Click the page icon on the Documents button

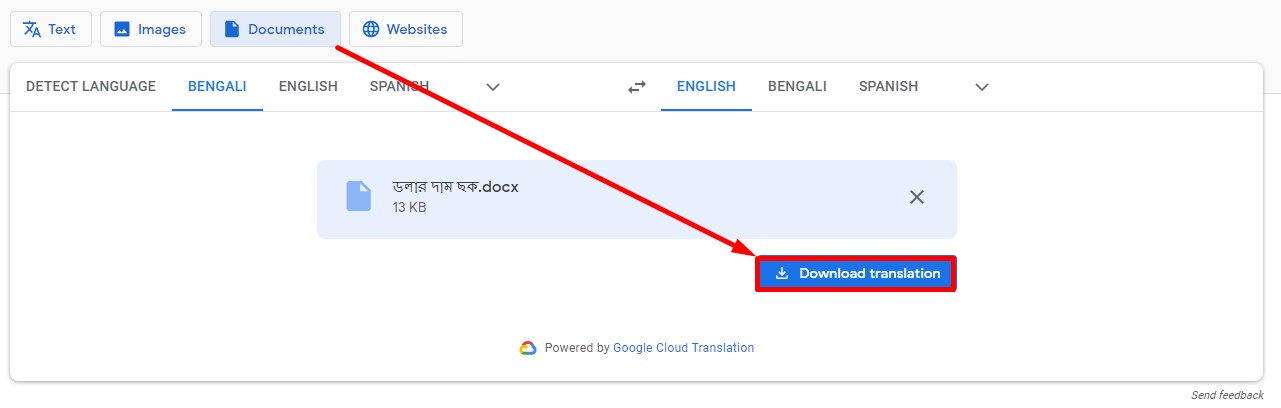pyautogui.click(x=232, y=29)
